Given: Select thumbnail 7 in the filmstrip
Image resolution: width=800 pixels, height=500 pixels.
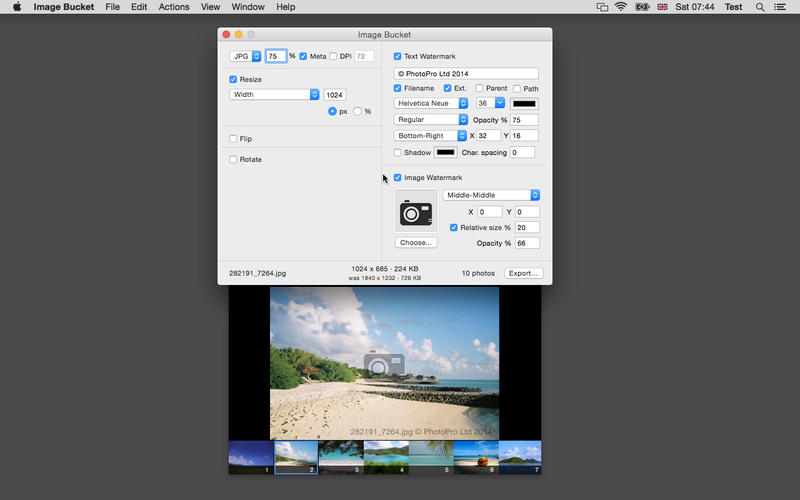Looking at the screenshot, I should 520,457.
